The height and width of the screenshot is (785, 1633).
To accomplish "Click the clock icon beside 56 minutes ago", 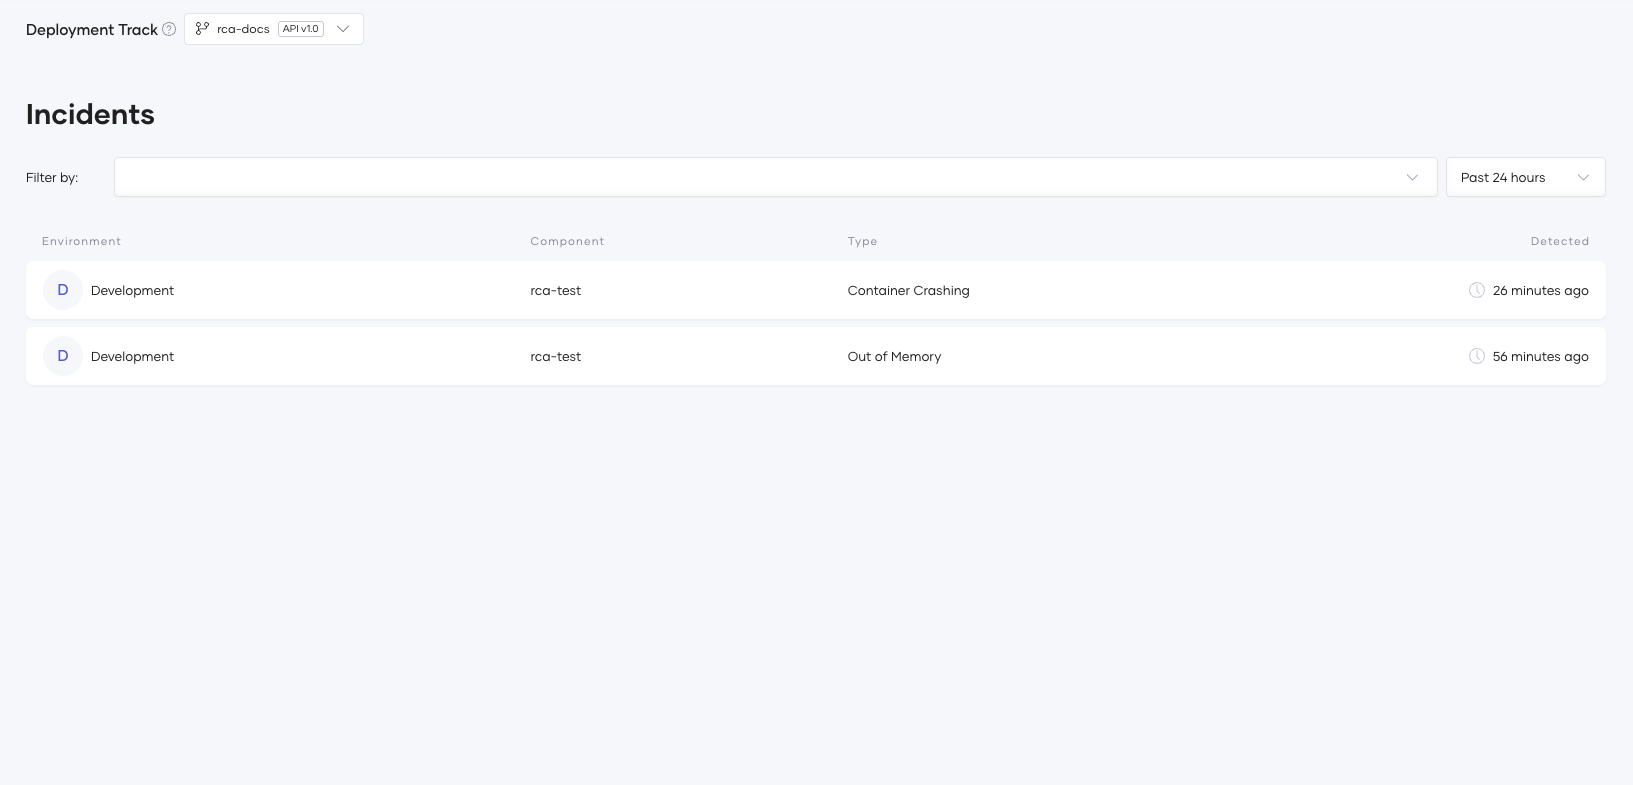I will (x=1476, y=356).
